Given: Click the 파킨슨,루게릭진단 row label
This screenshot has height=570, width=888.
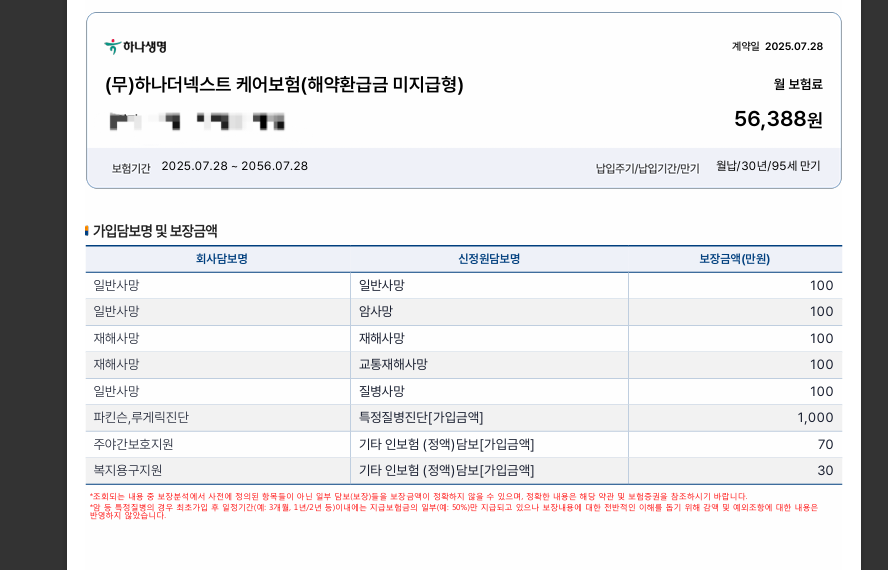Looking at the screenshot, I should [x=141, y=418].
